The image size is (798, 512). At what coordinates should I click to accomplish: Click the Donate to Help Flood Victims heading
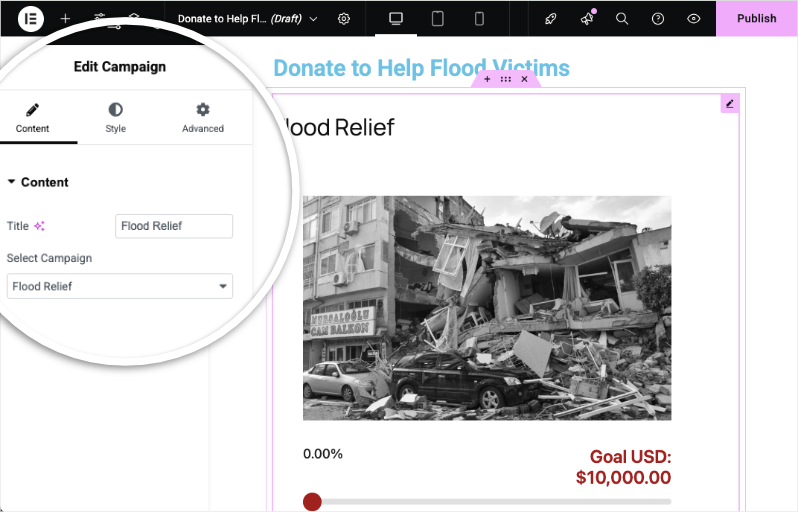point(421,68)
